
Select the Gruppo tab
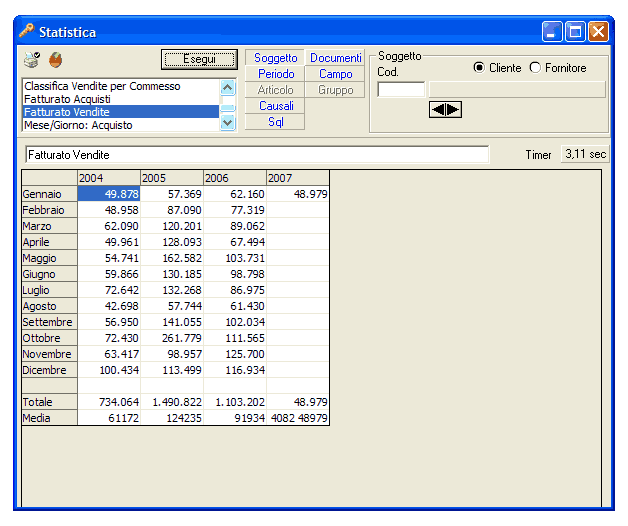(x=335, y=90)
